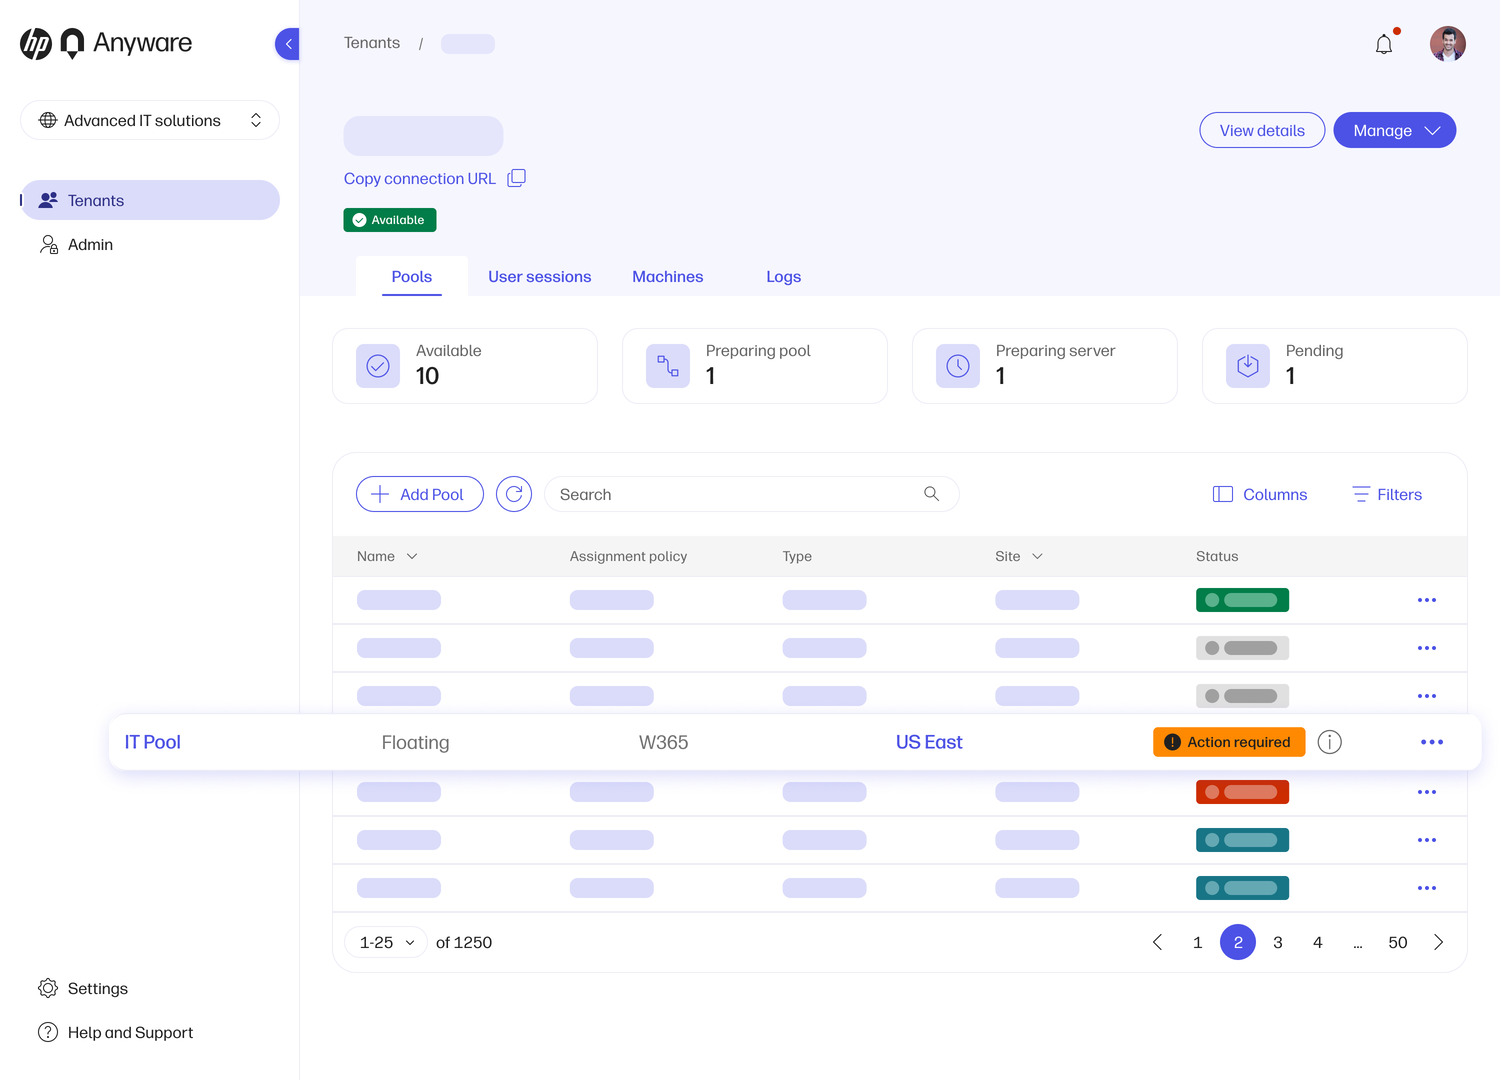
Task: Open the US East site link
Action: [928, 742]
